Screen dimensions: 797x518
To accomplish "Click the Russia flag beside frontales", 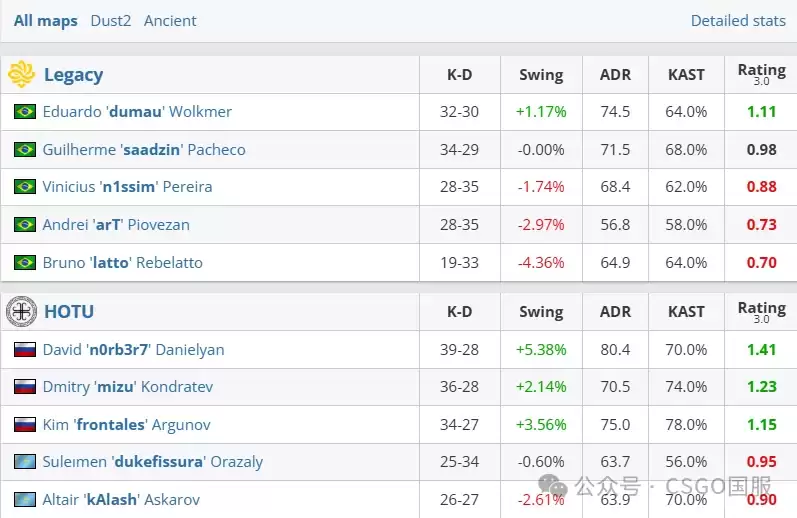I will coord(25,424).
